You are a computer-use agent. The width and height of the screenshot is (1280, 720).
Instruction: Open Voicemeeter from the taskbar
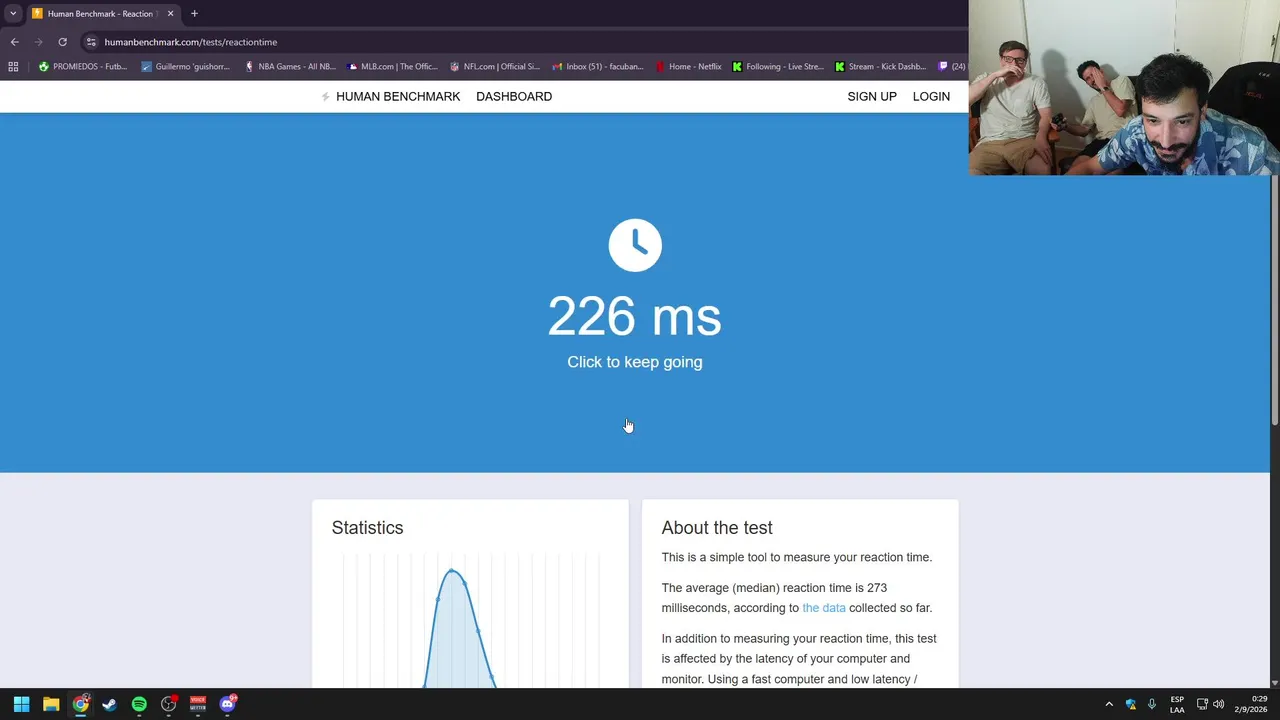pos(198,704)
